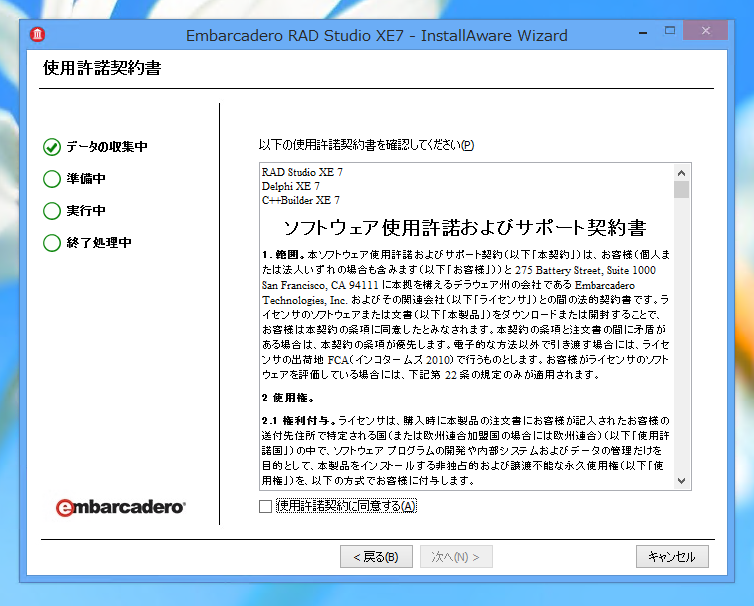Viewport: 754px width, 606px height.
Task: Click the '2 使用権。' section heading
Action: tap(288, 398)
